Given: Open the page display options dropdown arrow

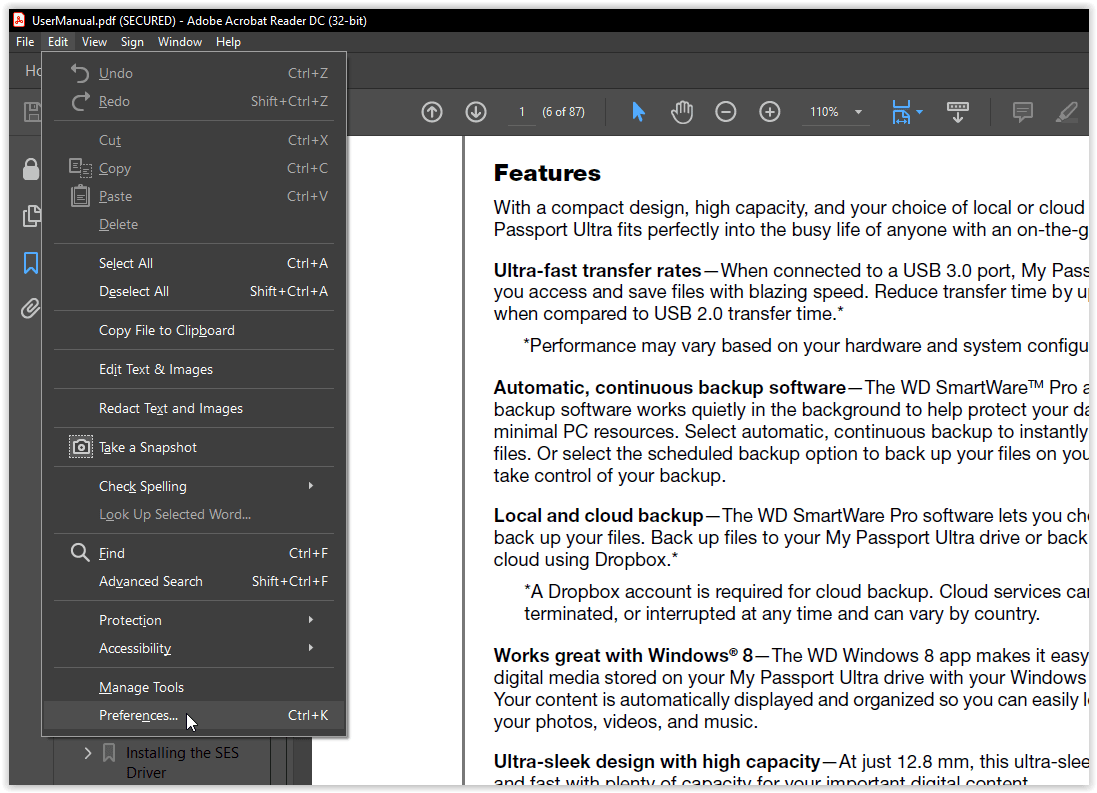Looking at the screenshot, I should [x=919, y=112].
